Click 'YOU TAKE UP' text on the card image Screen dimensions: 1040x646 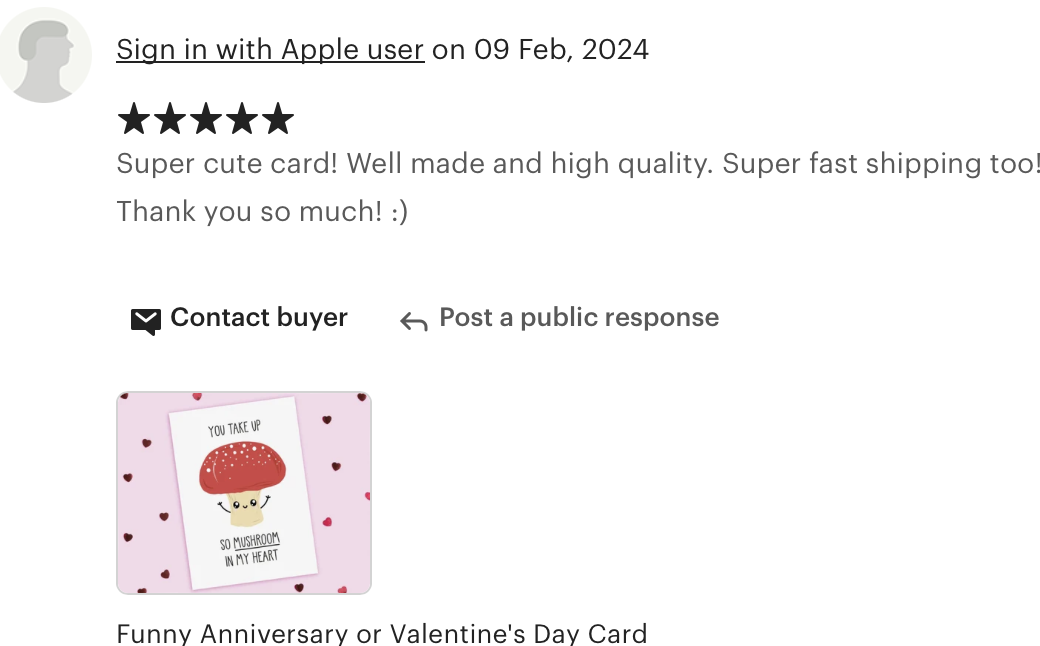point(234,428)
